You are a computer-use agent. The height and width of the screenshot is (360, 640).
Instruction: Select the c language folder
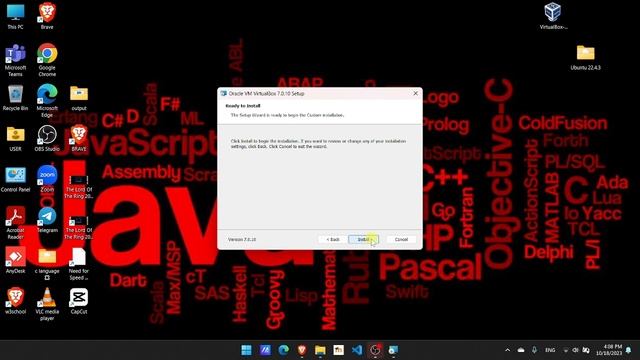click(47, 264)
